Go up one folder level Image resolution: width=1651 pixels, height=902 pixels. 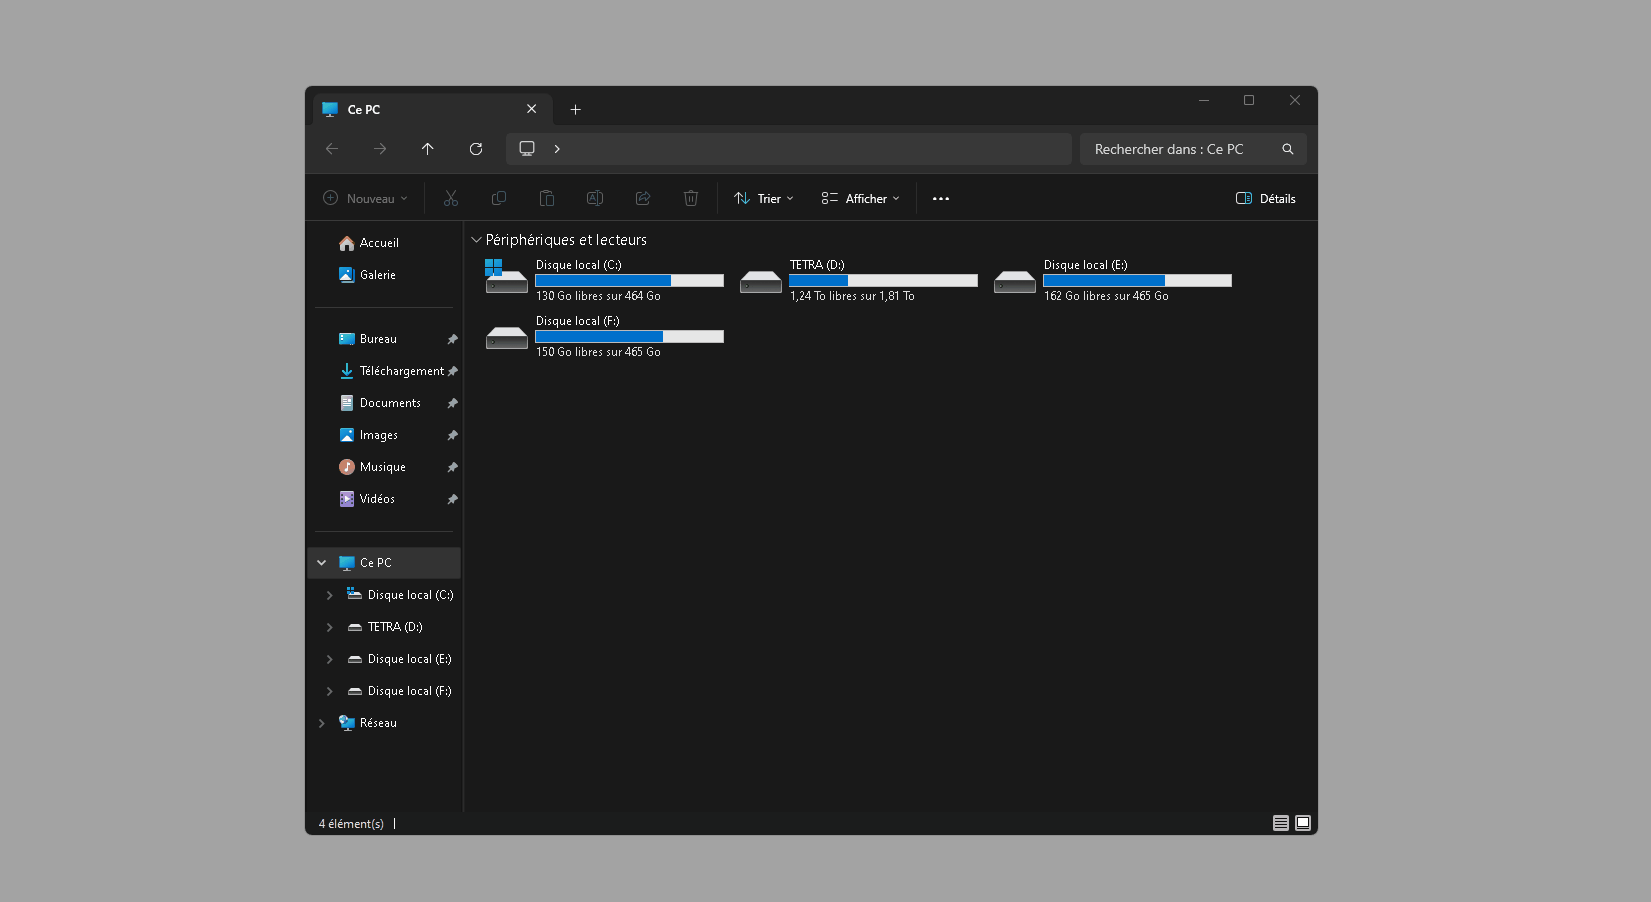(x=428, y=149)
